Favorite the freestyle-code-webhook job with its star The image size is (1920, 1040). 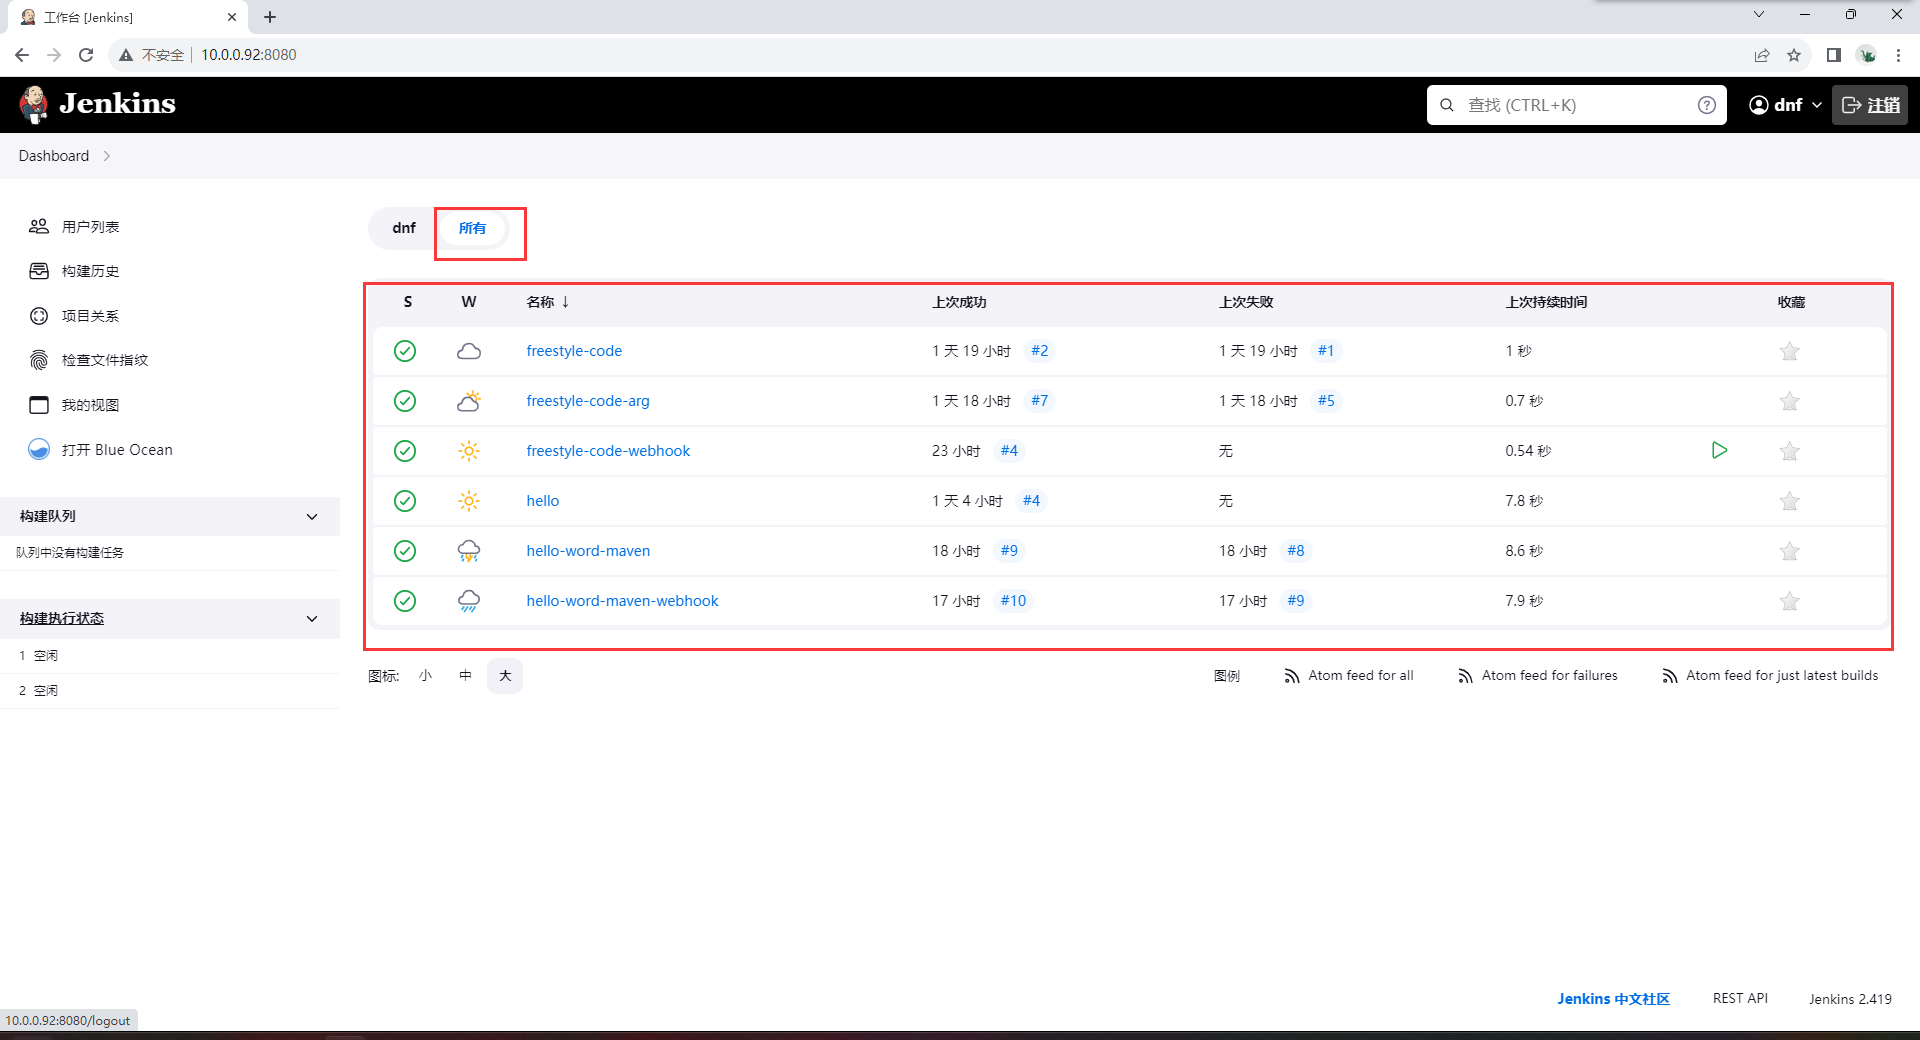coord(1790,451)
